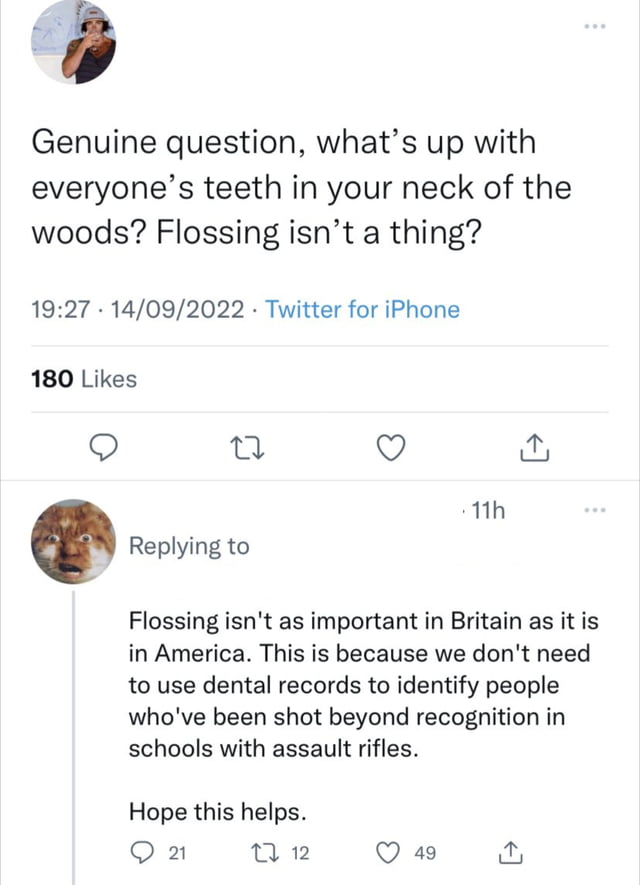Screen dimensions: 640x885
Task: Like the reply showing 49 likes
Action: pyautogui.click(x=391, y=825)
